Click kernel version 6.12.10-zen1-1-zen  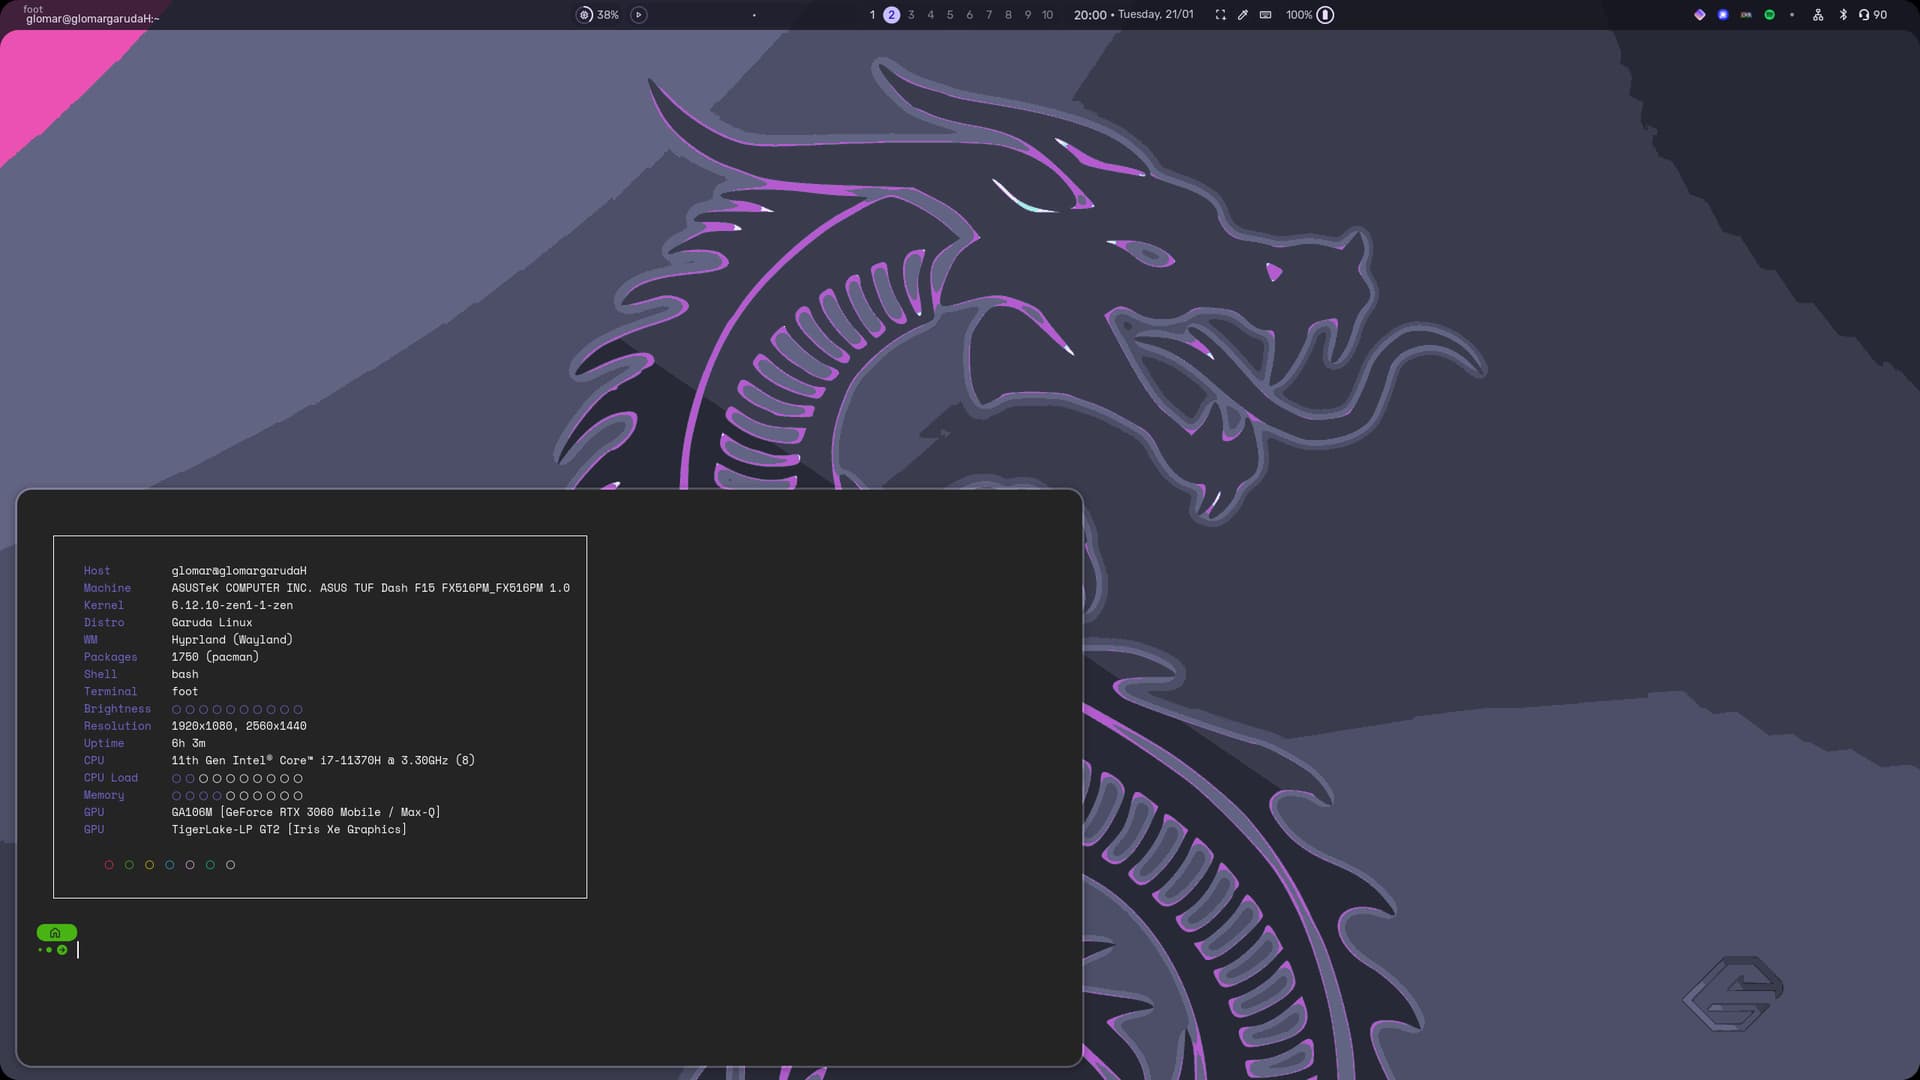pos(232,605)
